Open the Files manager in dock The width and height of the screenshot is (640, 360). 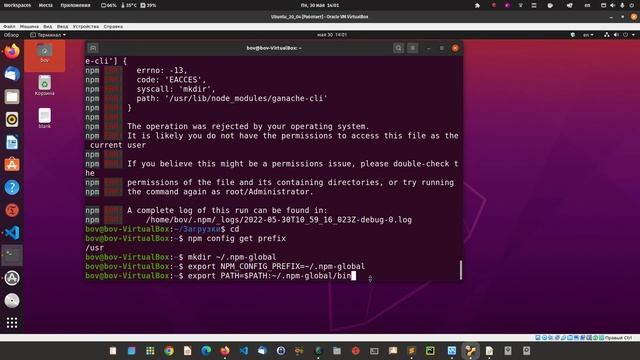pyautogui.click(x=12, y=97)
